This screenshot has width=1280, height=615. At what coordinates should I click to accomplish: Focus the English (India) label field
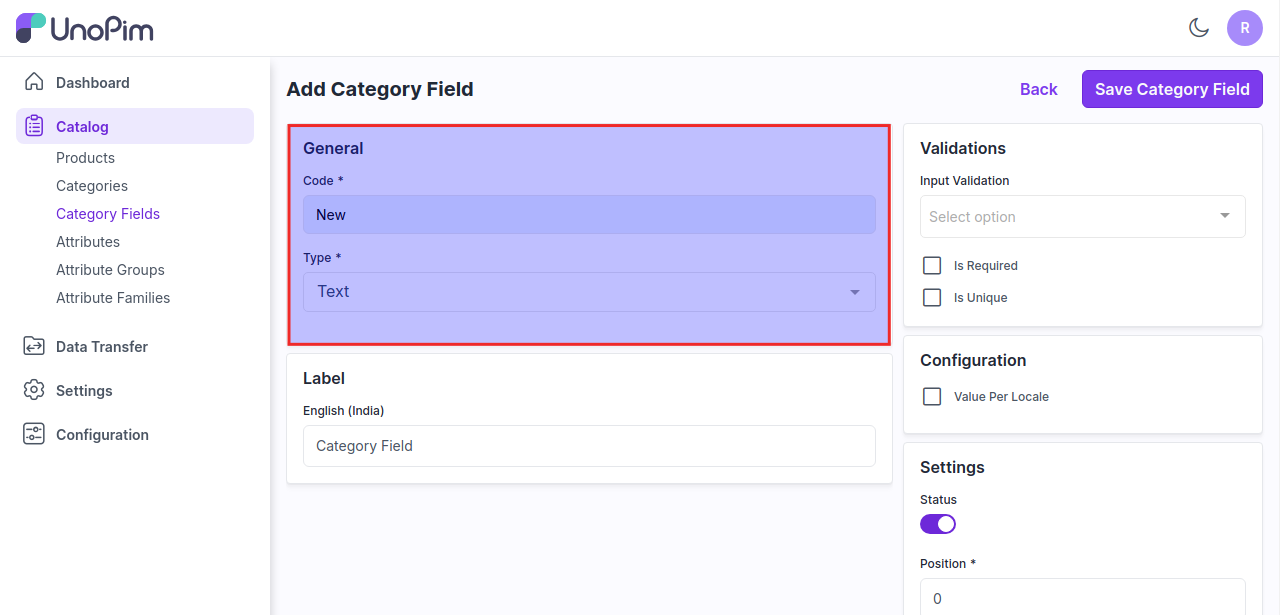(x=589, y=446)
